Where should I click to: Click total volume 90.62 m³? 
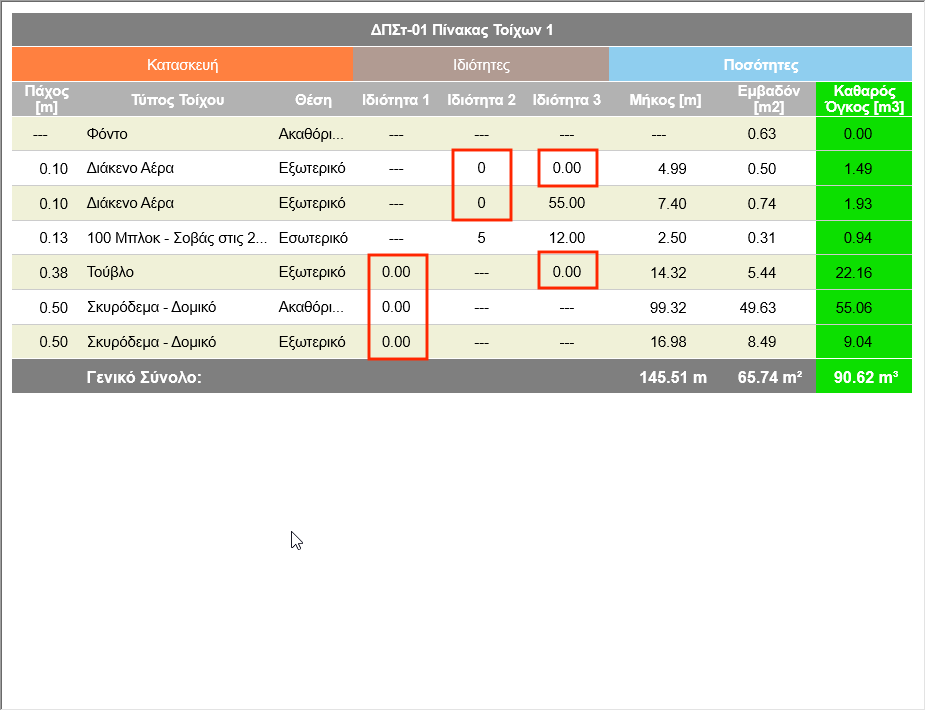click(x=866, y=377)
